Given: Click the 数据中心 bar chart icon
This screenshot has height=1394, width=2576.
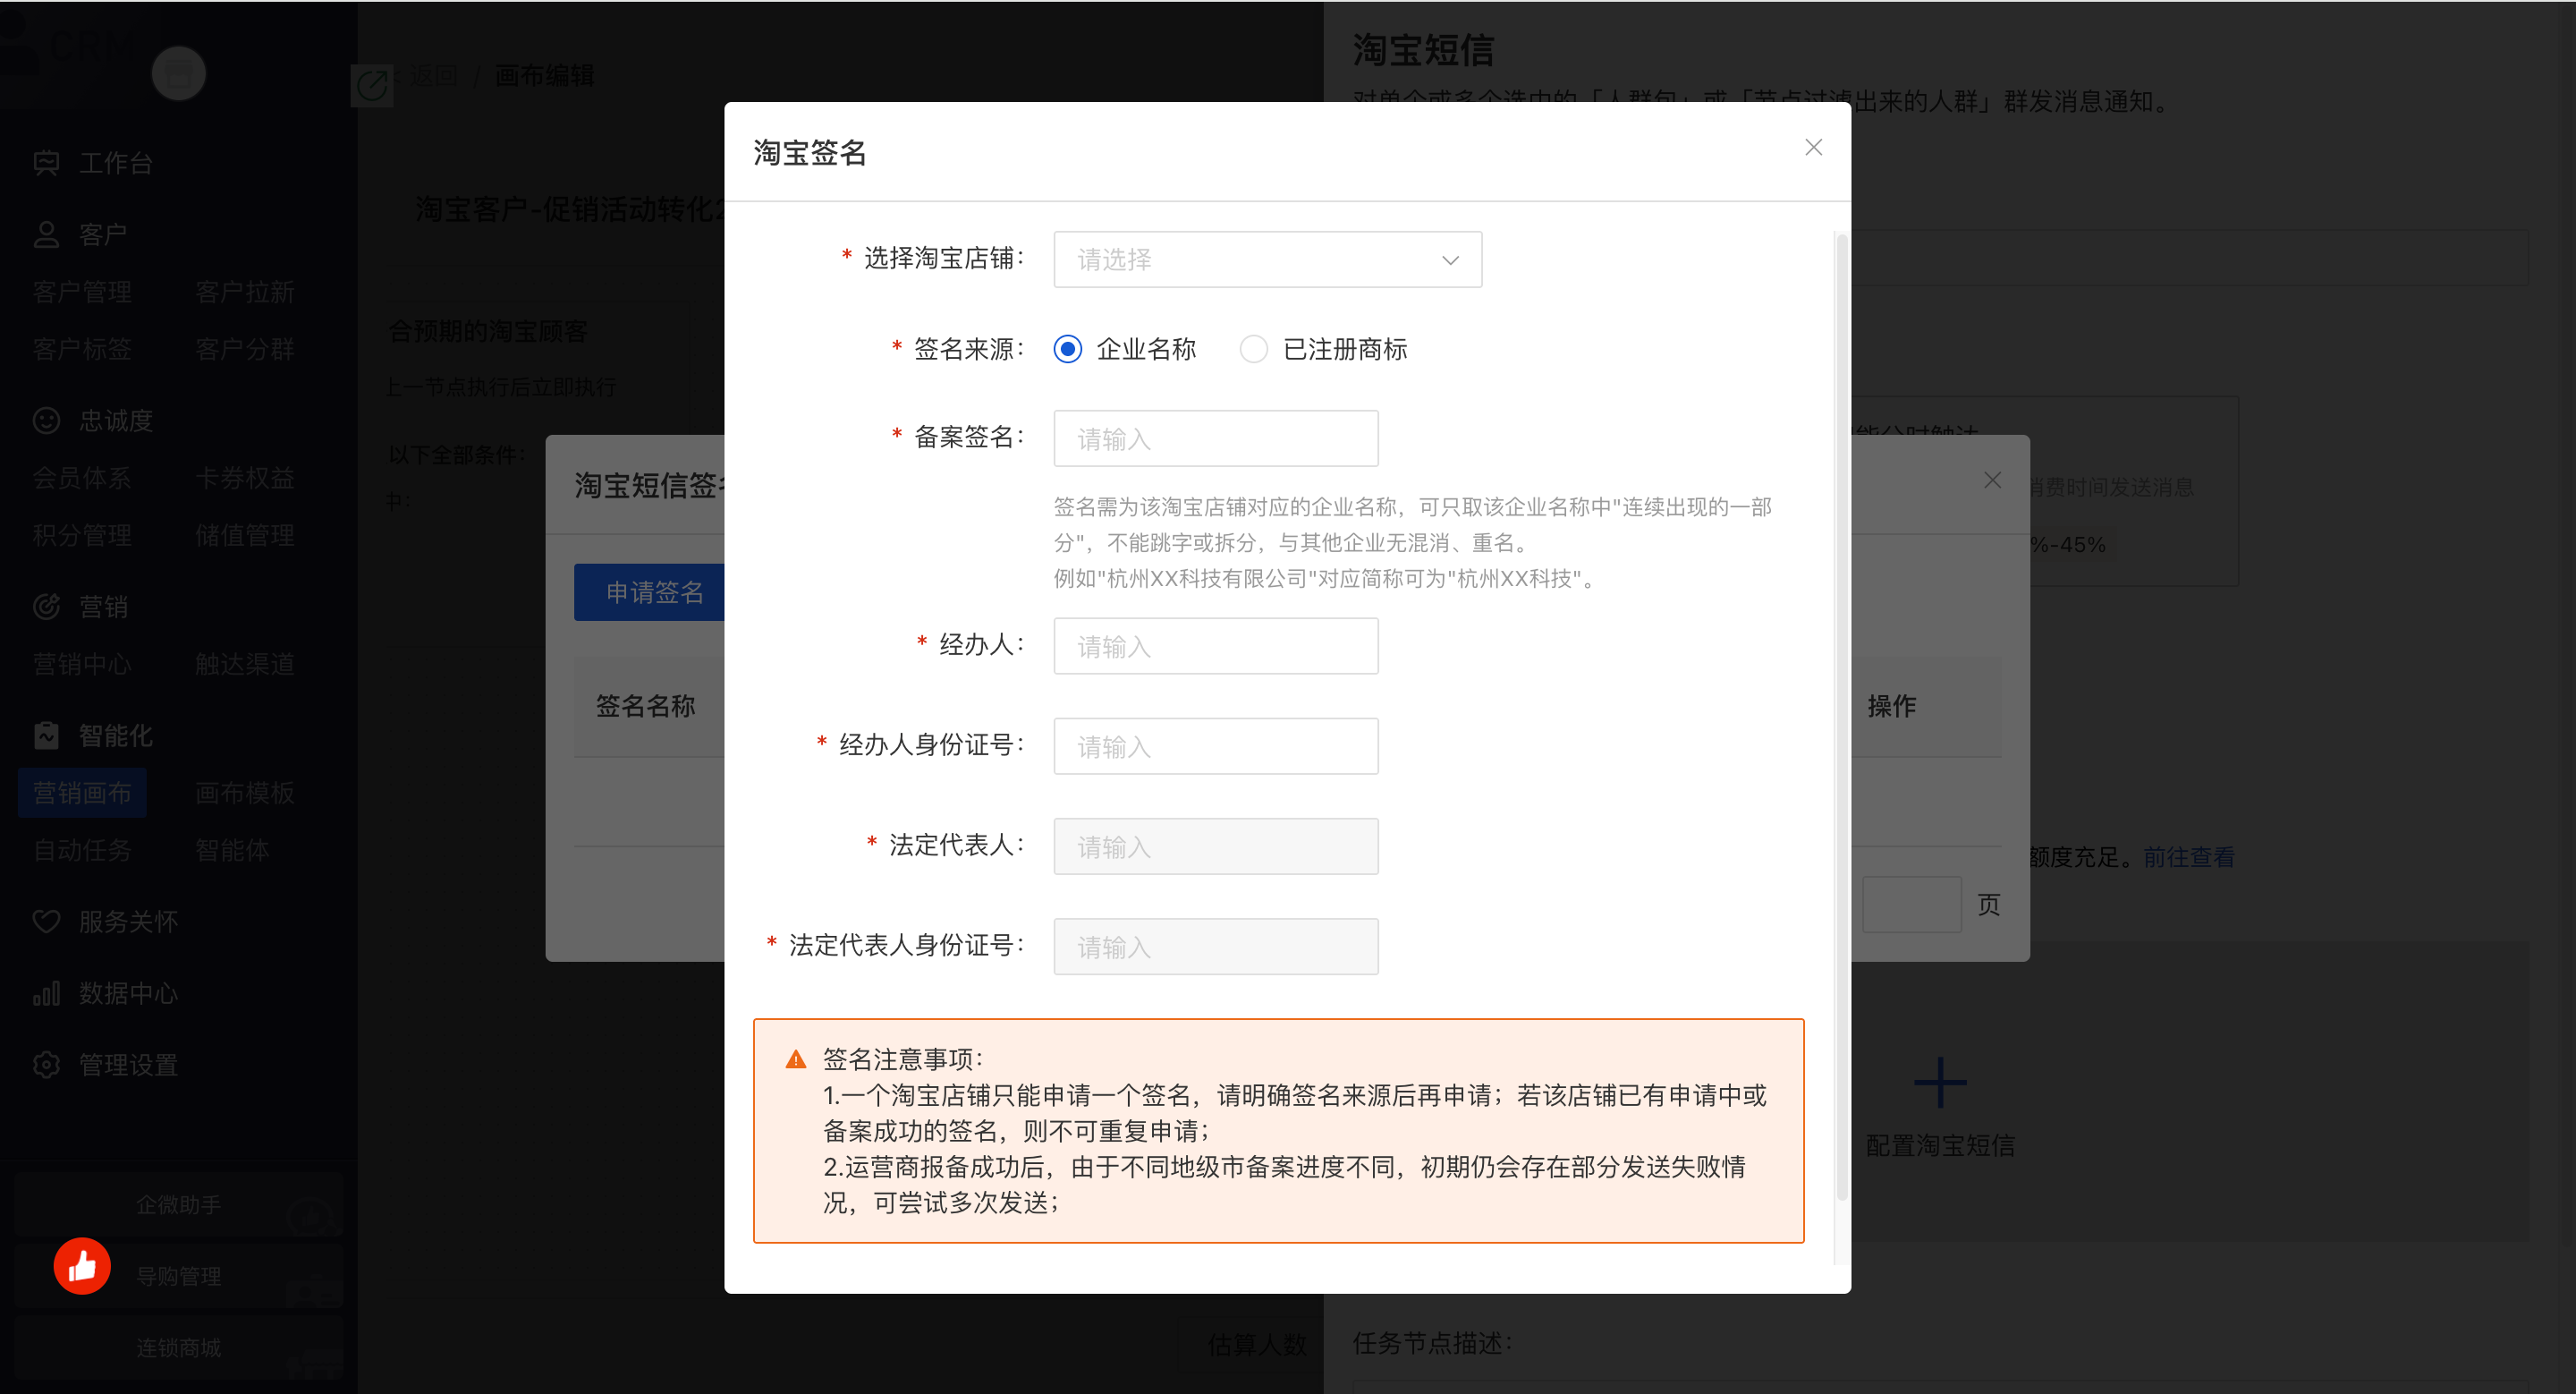Looking at the screenshot, I should [x=46, y=993].
